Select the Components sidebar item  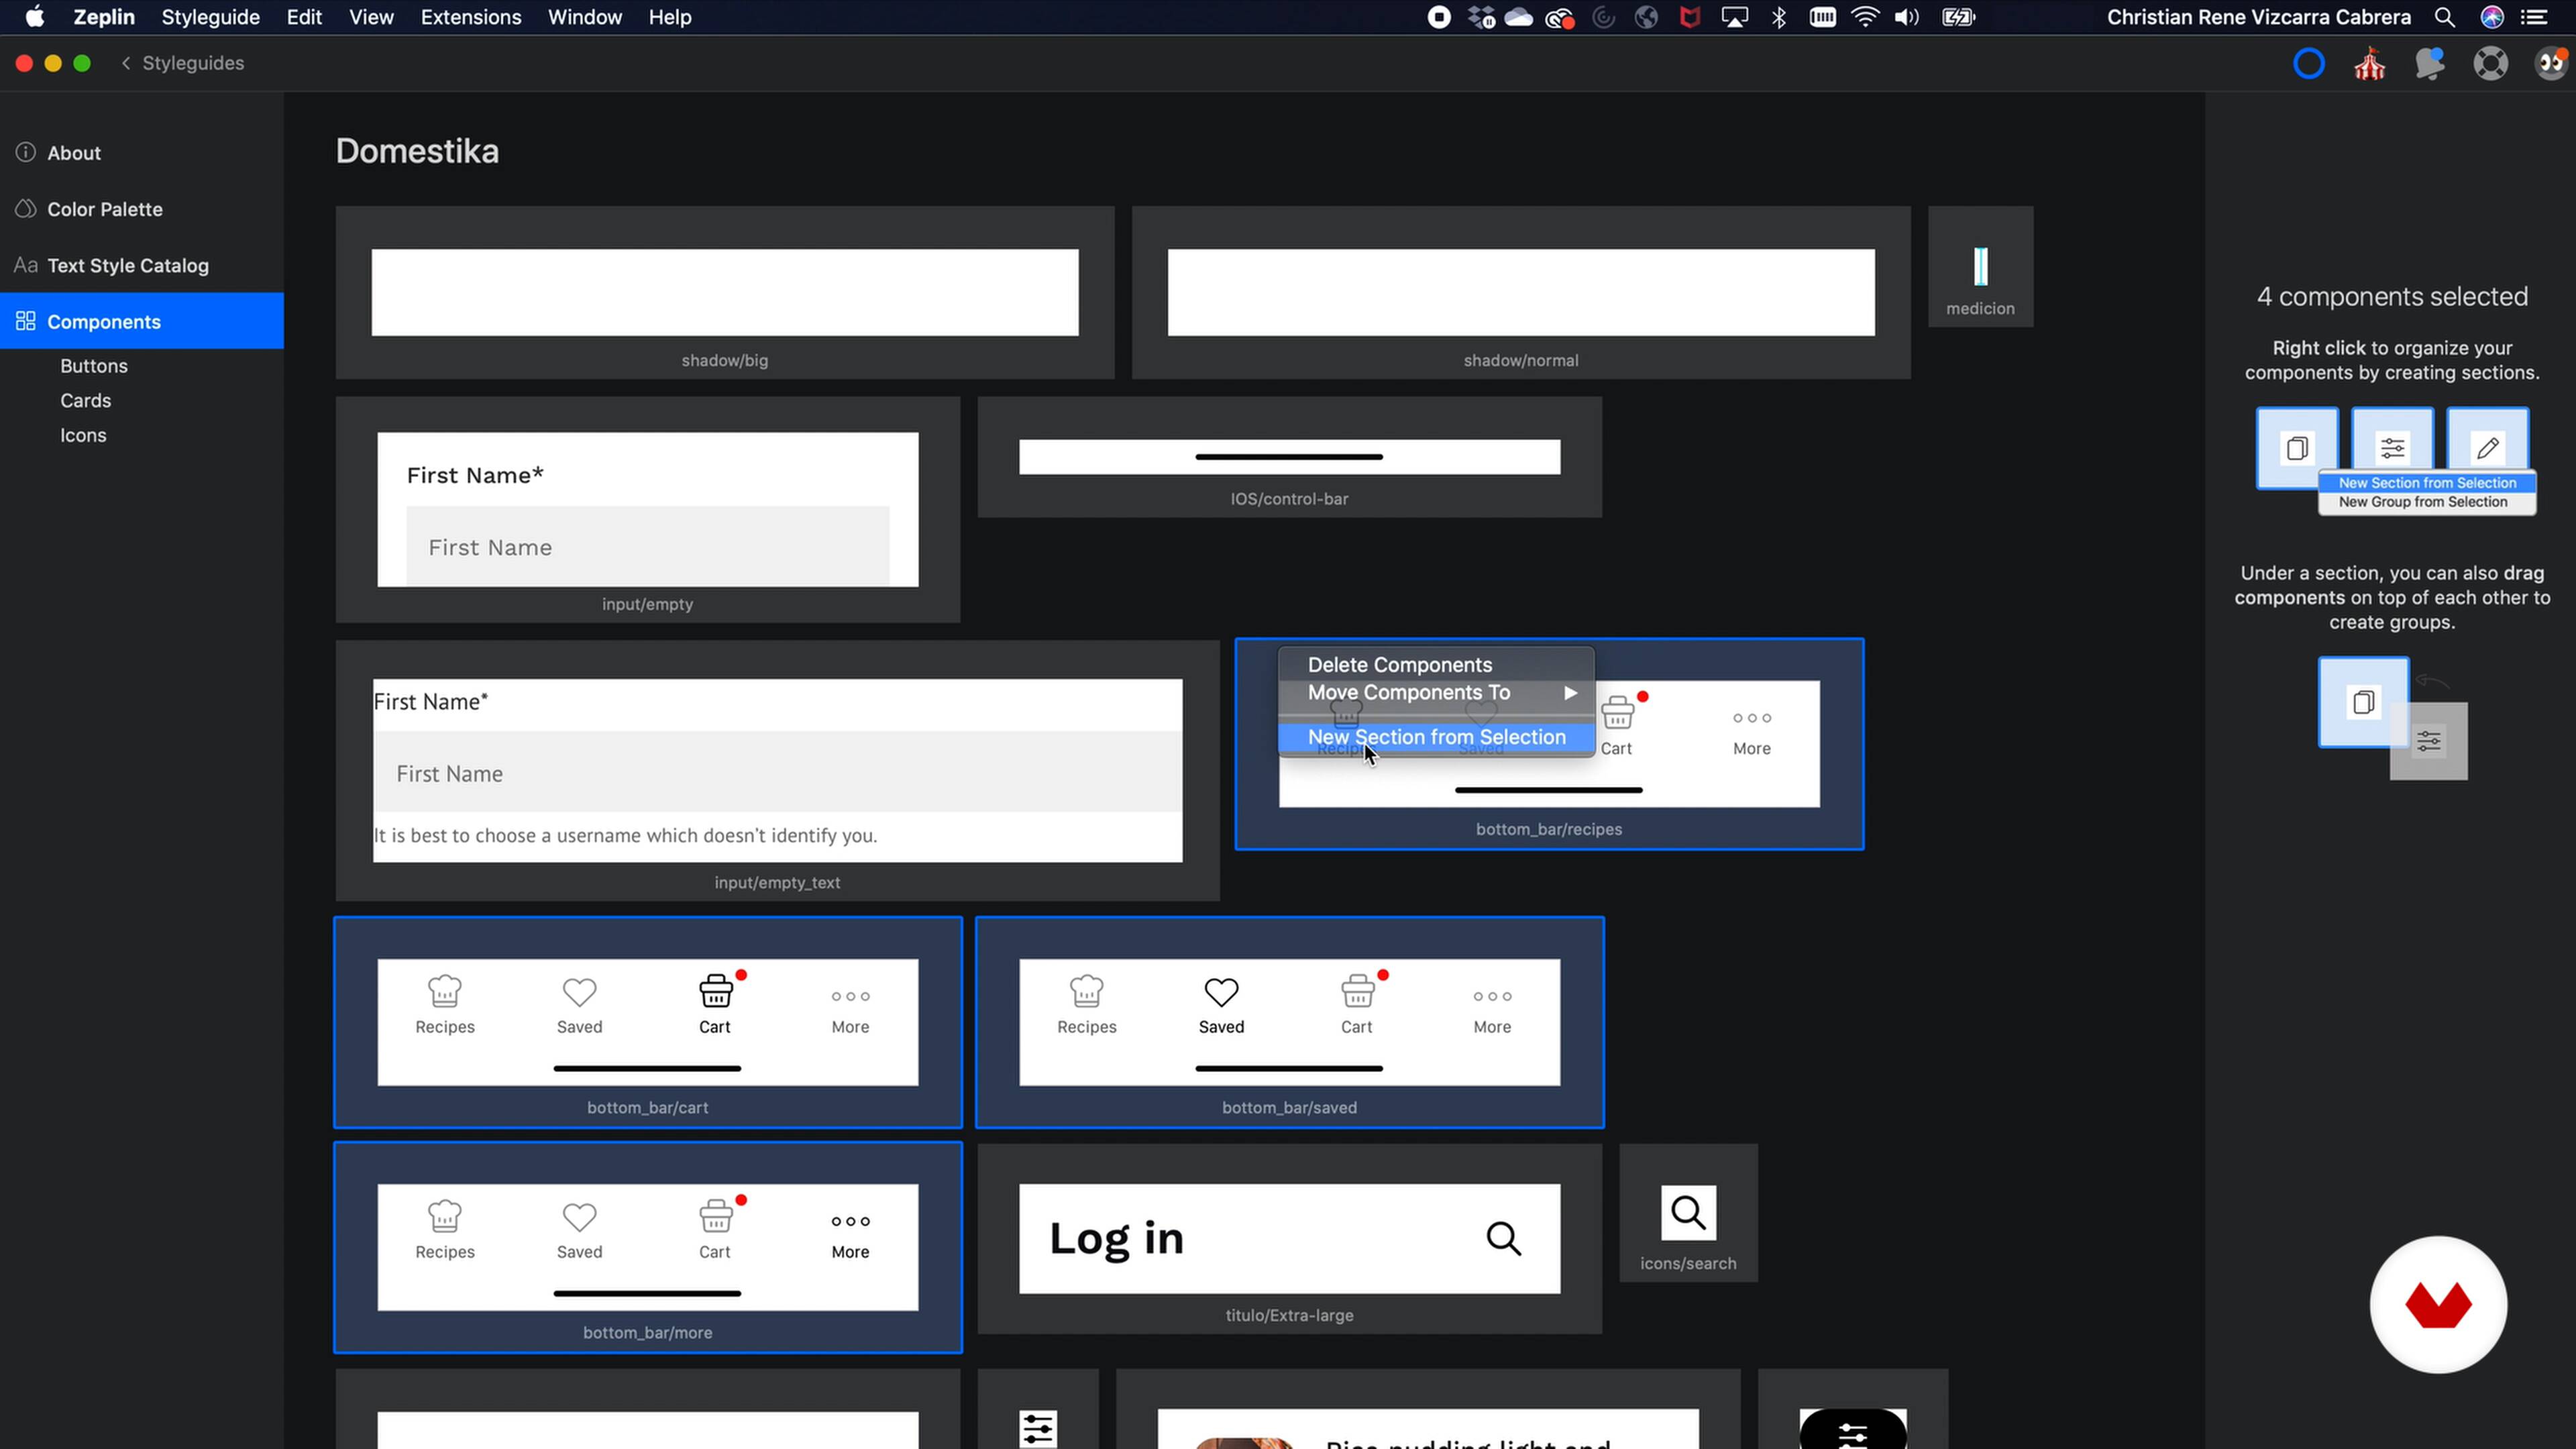(142, 321)
